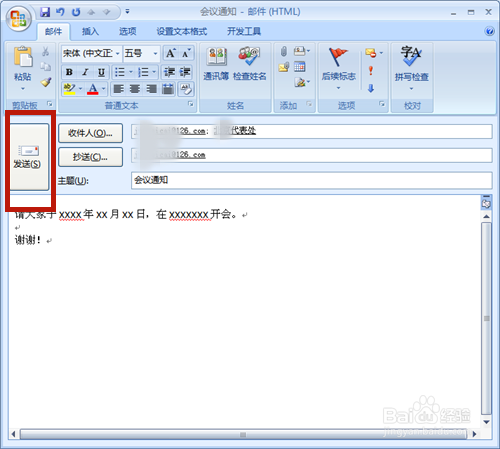Screen dimensions: 500x449
Task: Apply yellow text highlight color
Action: click(x=69, y=89)
